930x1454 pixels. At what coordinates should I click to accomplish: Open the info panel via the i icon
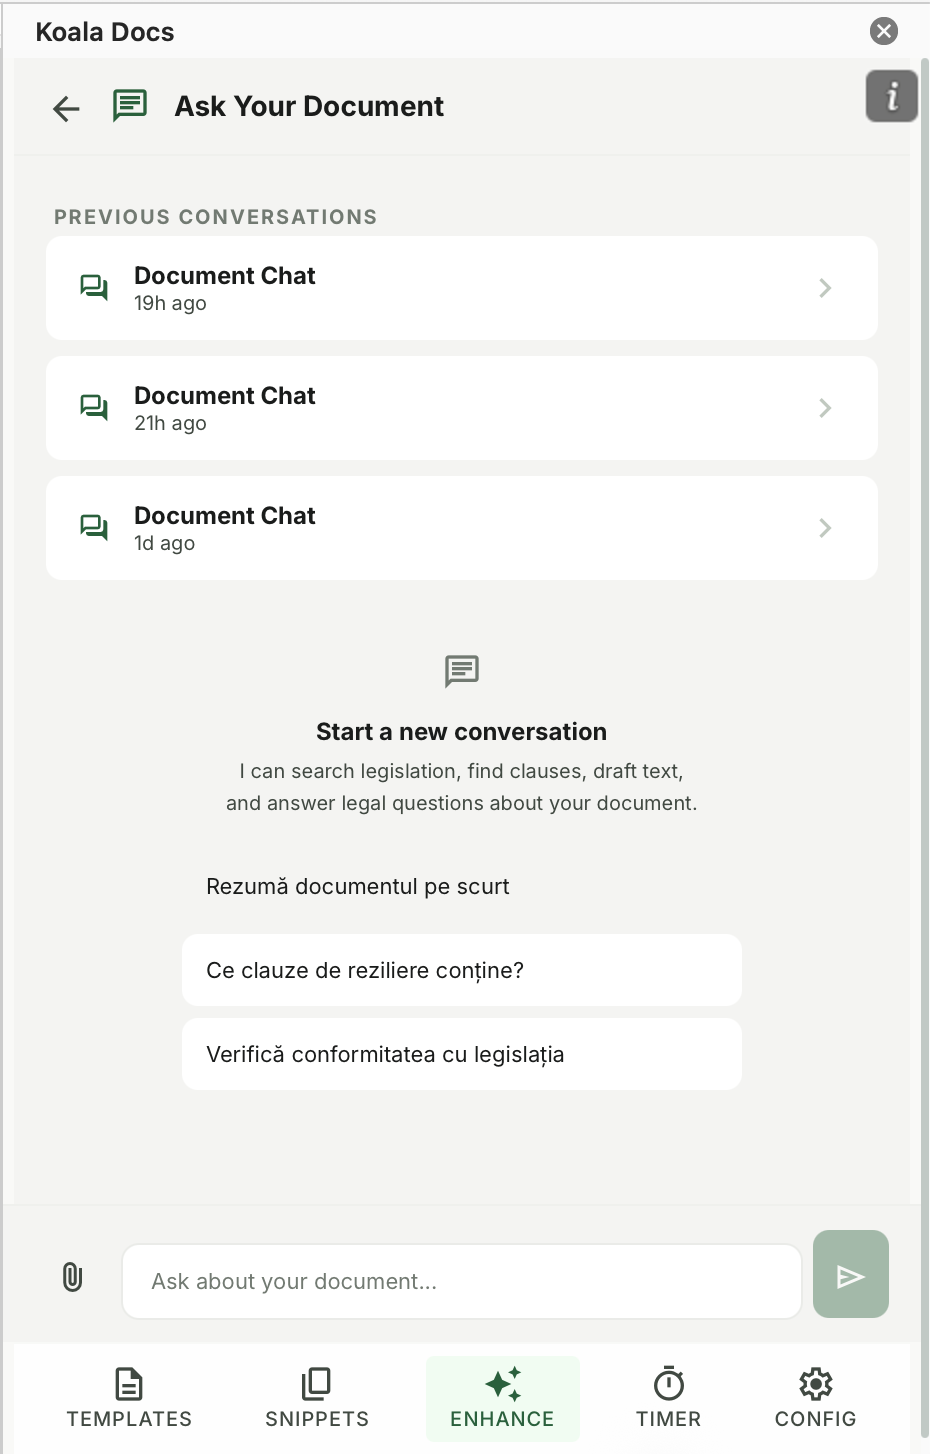[x=891, y=96]
